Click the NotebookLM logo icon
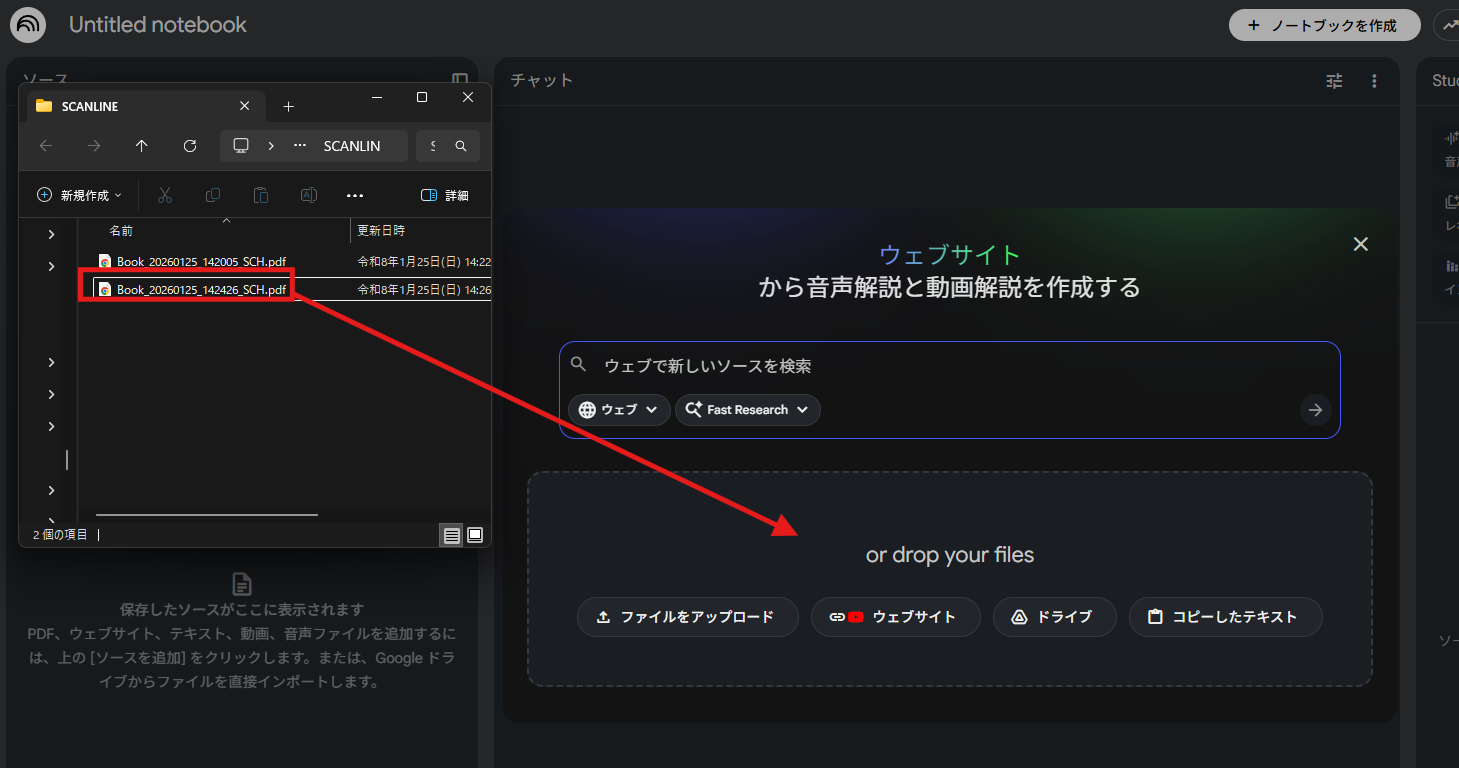This screenshot has height=768, width=1459. tap(27, 24)
